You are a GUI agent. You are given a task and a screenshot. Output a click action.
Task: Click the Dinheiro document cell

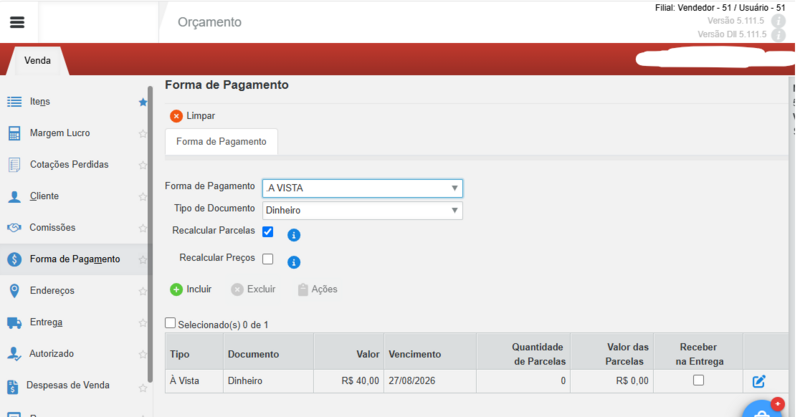click(268, 381)
